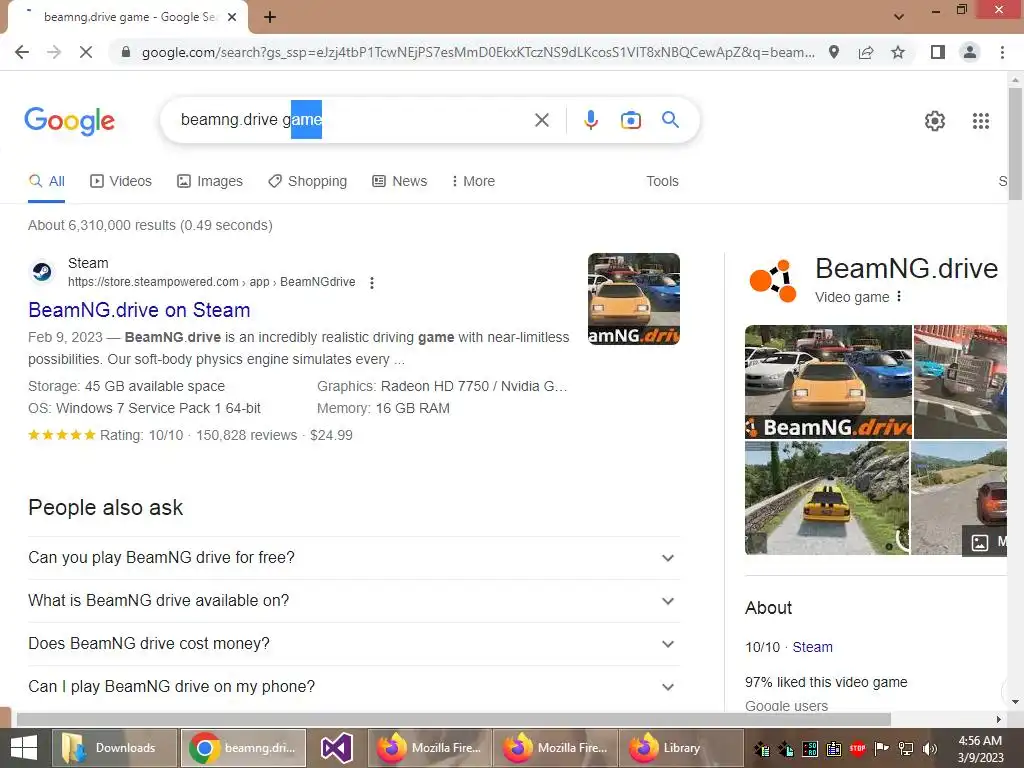The image size is (1024, 768).
Task: Open the Steam result thumbnail image
Action: coord(633,299)
